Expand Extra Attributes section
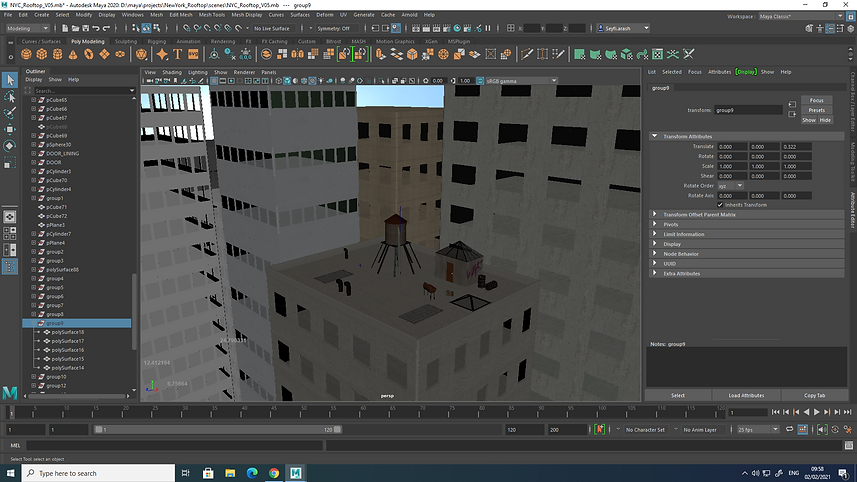Screen dimensions: 857x482 654,273
